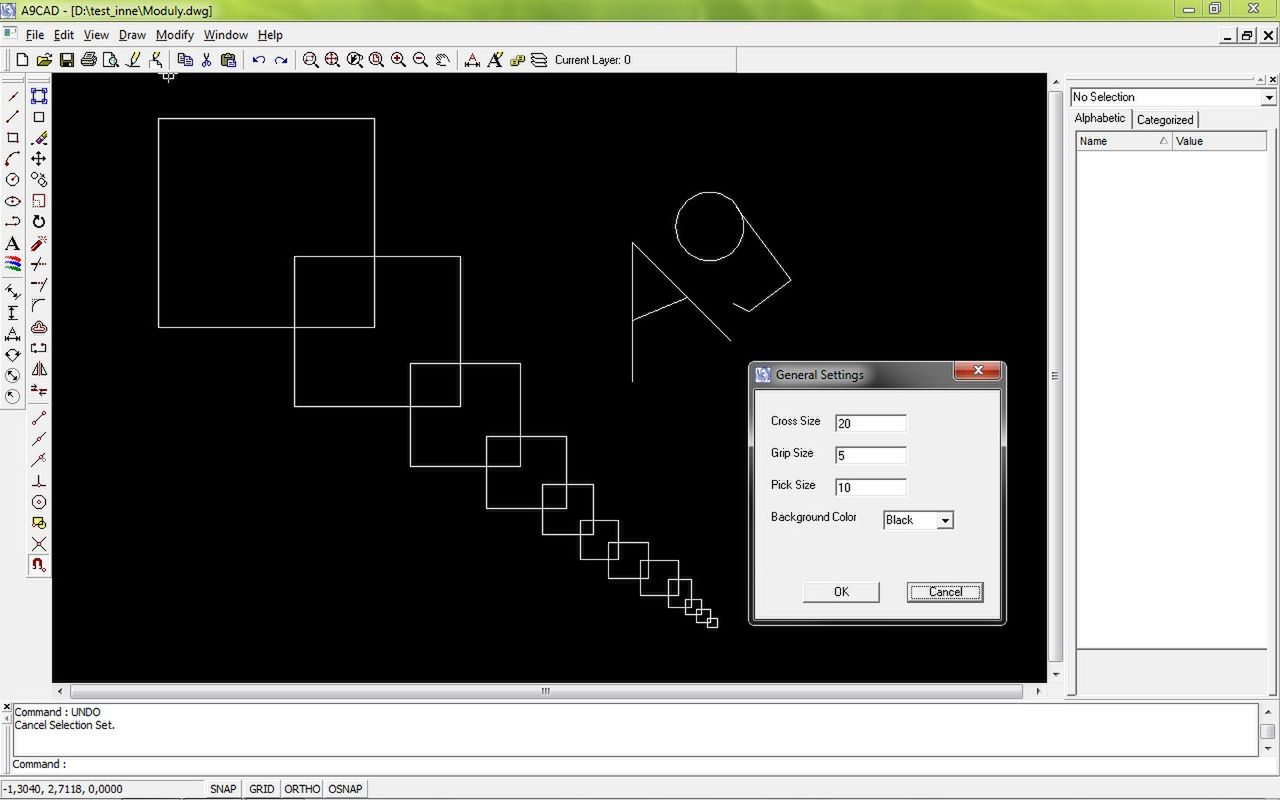The height and width of the screenshot is (800, 1280).
Task: Select the Rectangle draw tool
Action: coord(13,138)
